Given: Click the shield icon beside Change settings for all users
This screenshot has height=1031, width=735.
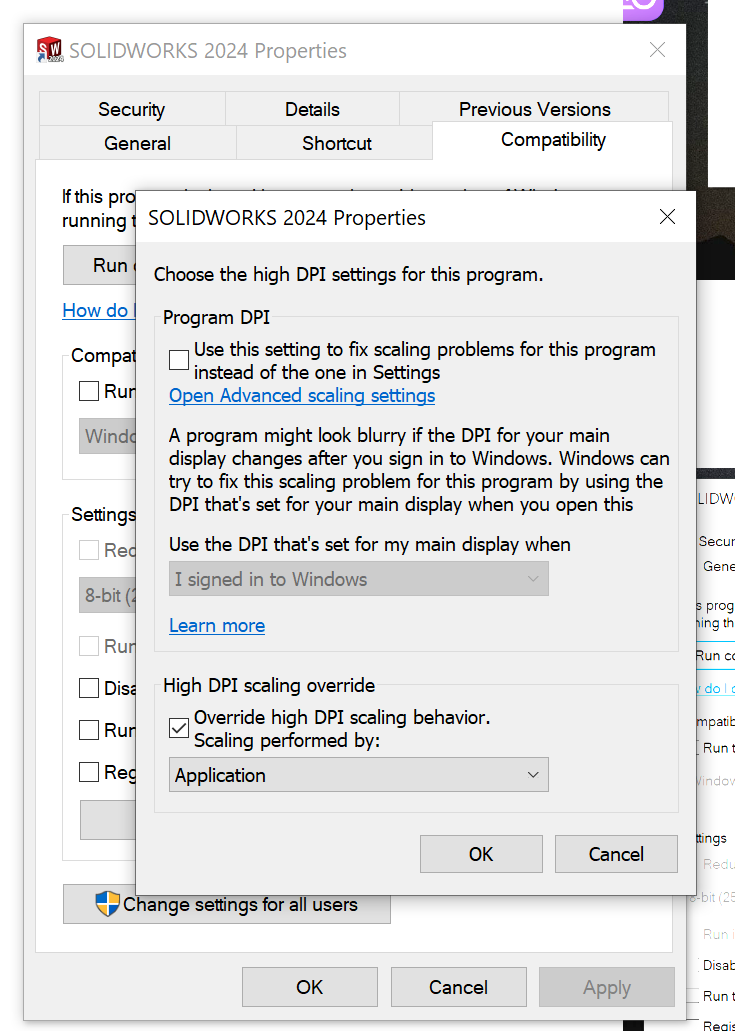Looking at the screenshot, I should (x=107, y=904).
